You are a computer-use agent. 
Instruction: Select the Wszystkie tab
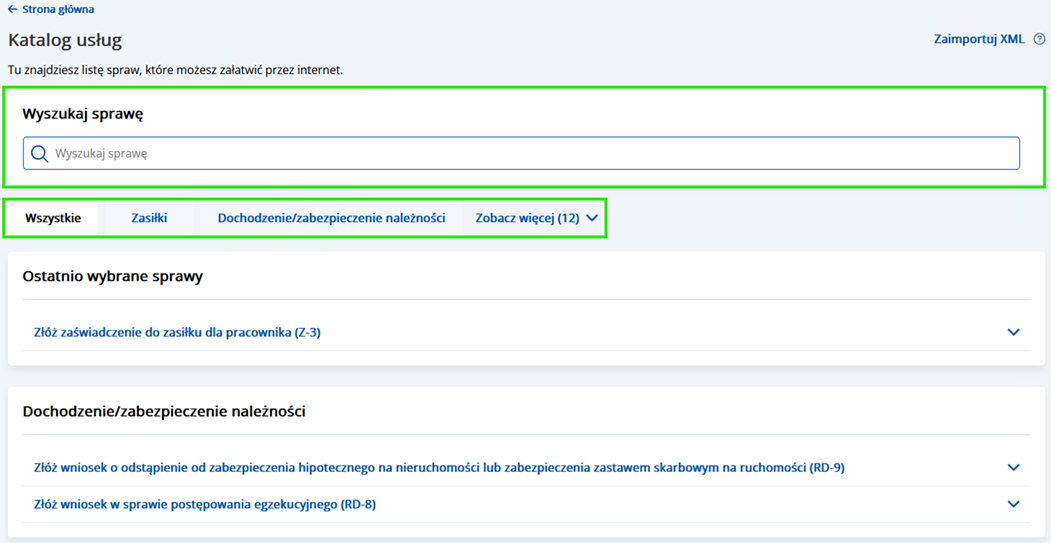[x=53, y=218]
